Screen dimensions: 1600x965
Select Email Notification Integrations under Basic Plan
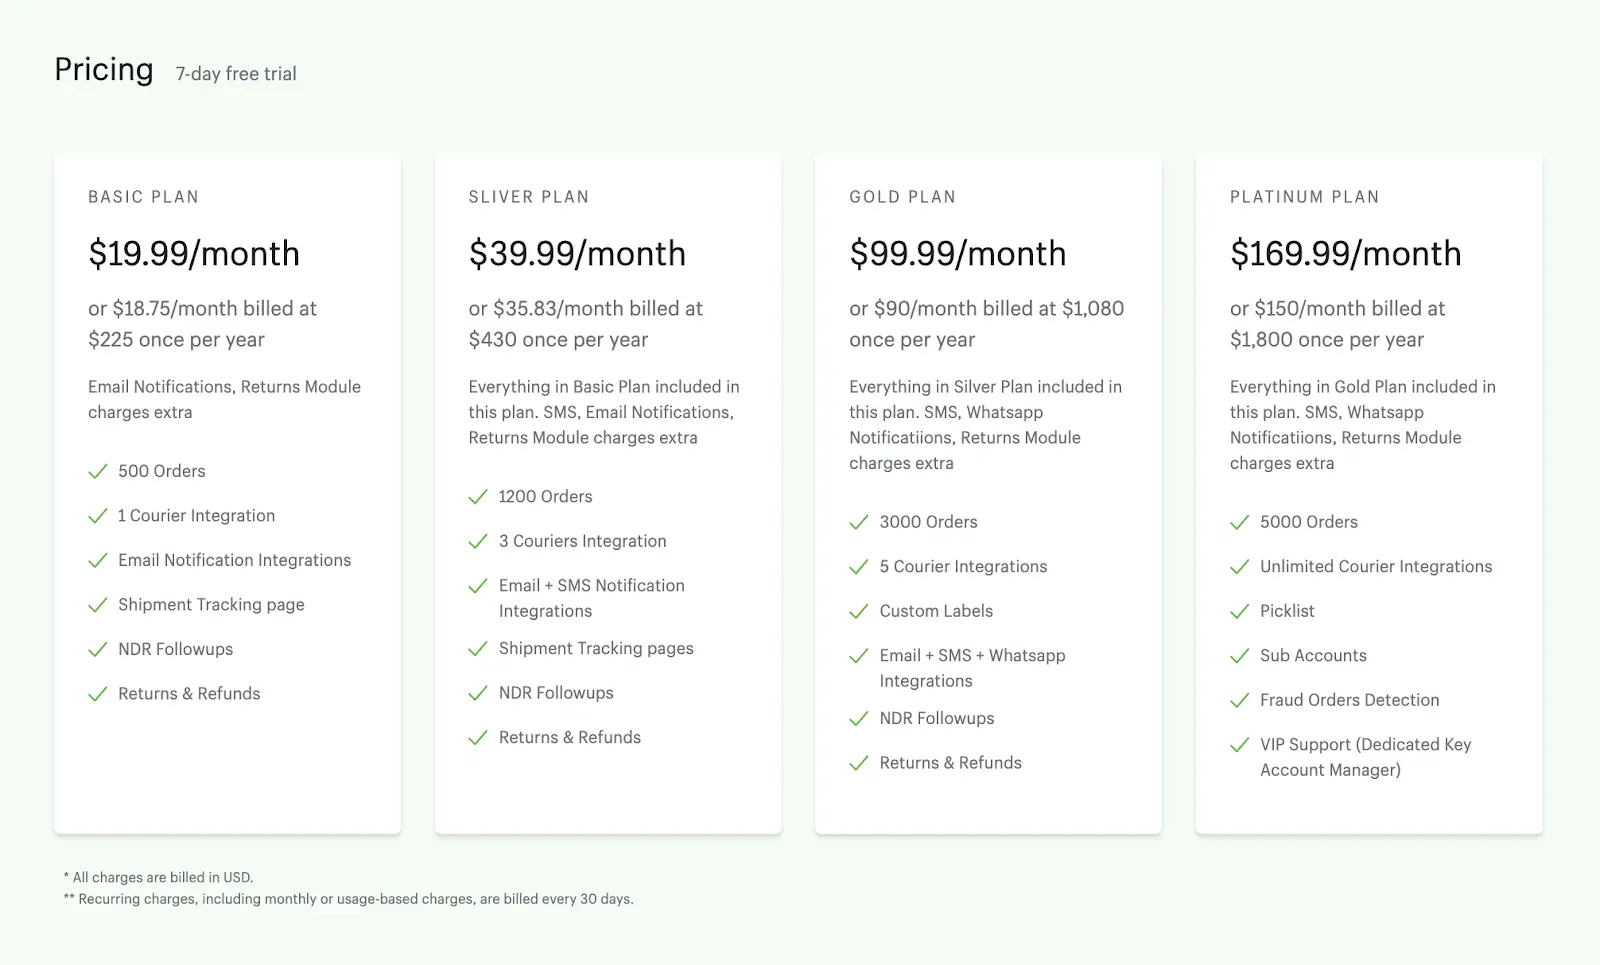234,560
